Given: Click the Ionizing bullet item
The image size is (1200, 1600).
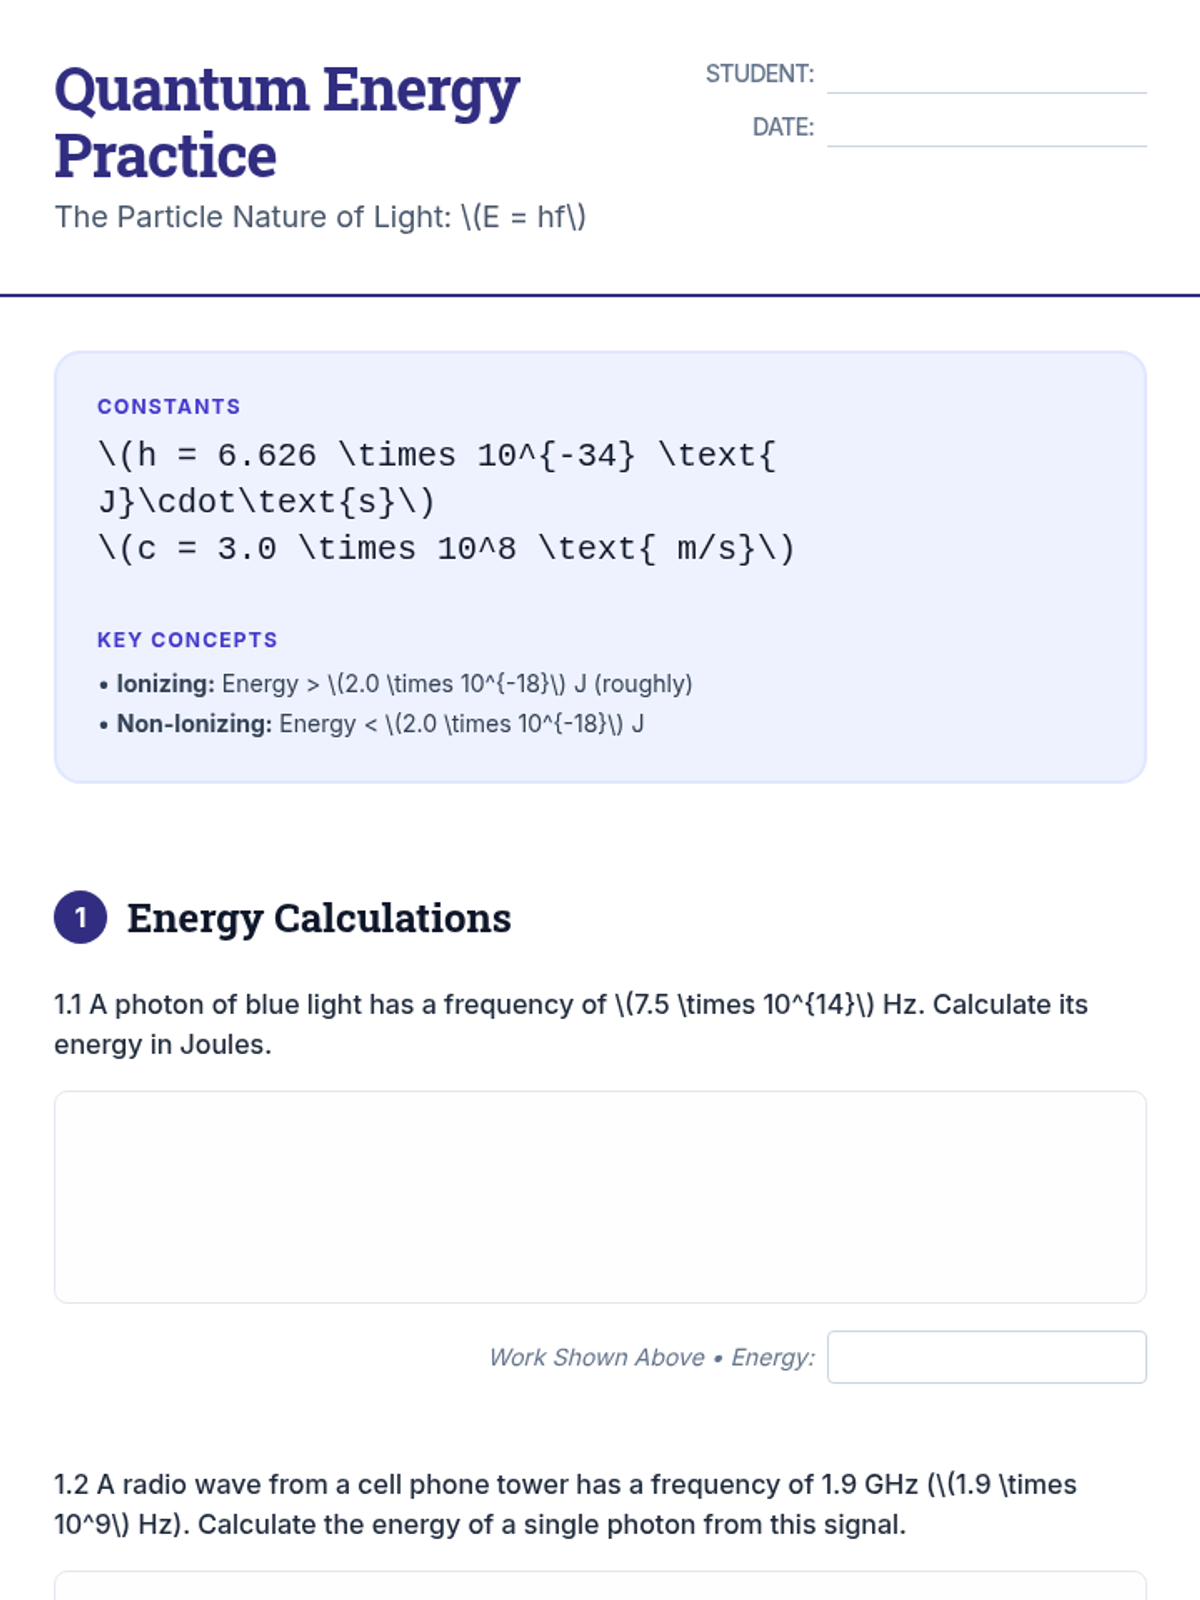Looking at the screenshot, I should click(x=395, y=684).
